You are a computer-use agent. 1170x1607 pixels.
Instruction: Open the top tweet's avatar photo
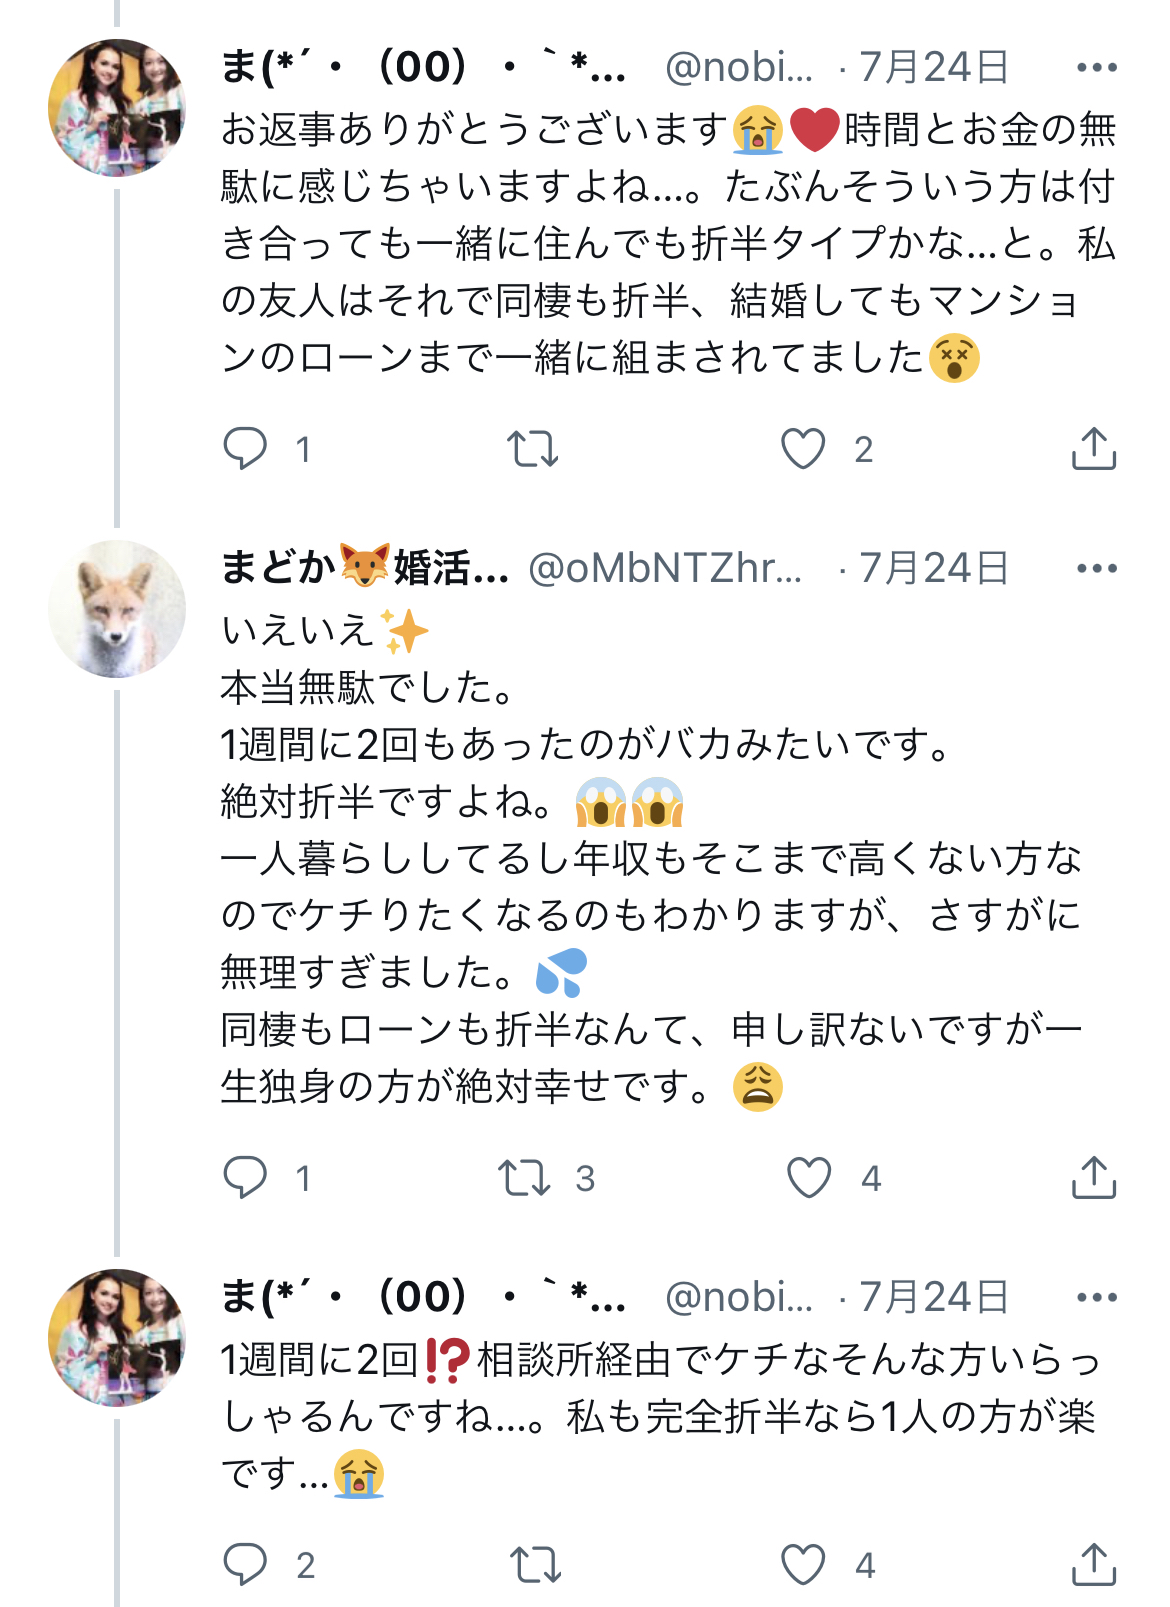(117, 108)
